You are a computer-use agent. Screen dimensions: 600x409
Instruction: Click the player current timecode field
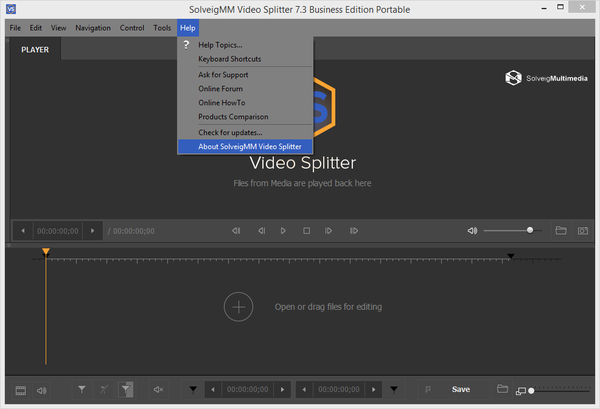(x=58, y=231)
